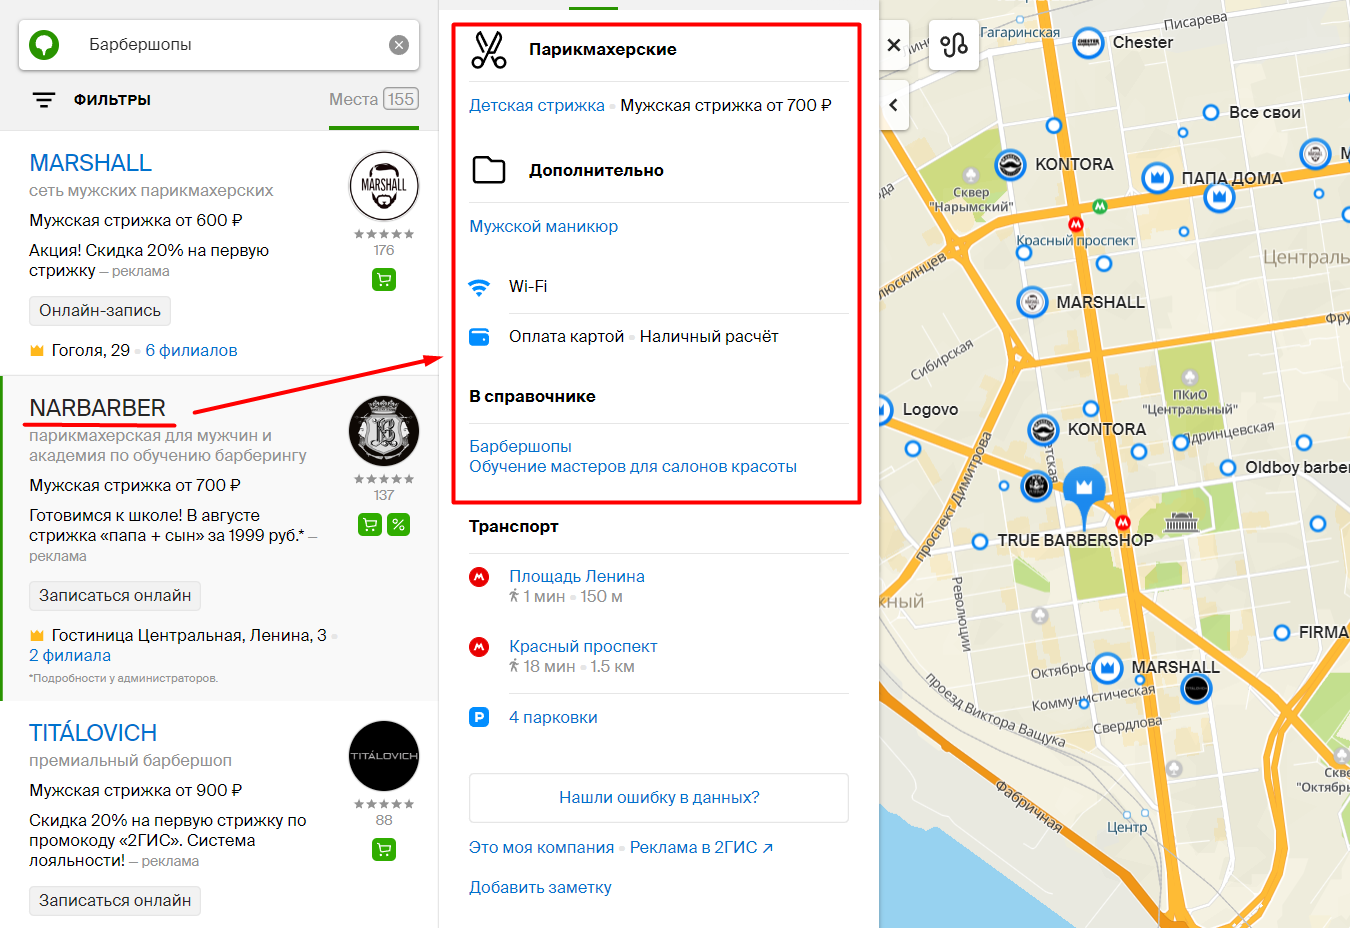The image size is (1350, 928).
Task: Open 6 филиалов link for MARSHALL
Action: coord(191,350)
